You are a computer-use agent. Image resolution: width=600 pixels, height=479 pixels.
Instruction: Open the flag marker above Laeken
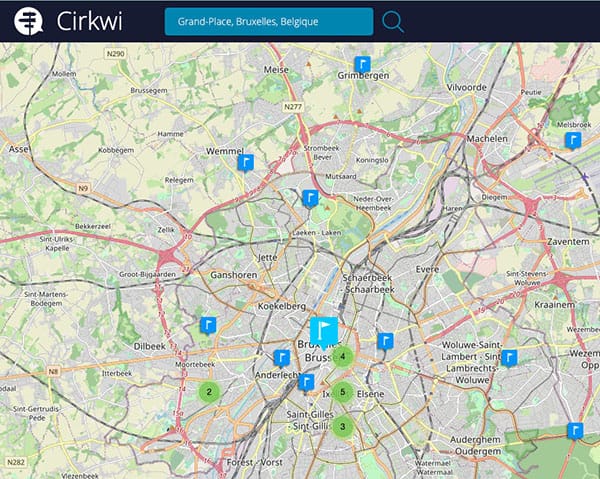click(310, 198)
